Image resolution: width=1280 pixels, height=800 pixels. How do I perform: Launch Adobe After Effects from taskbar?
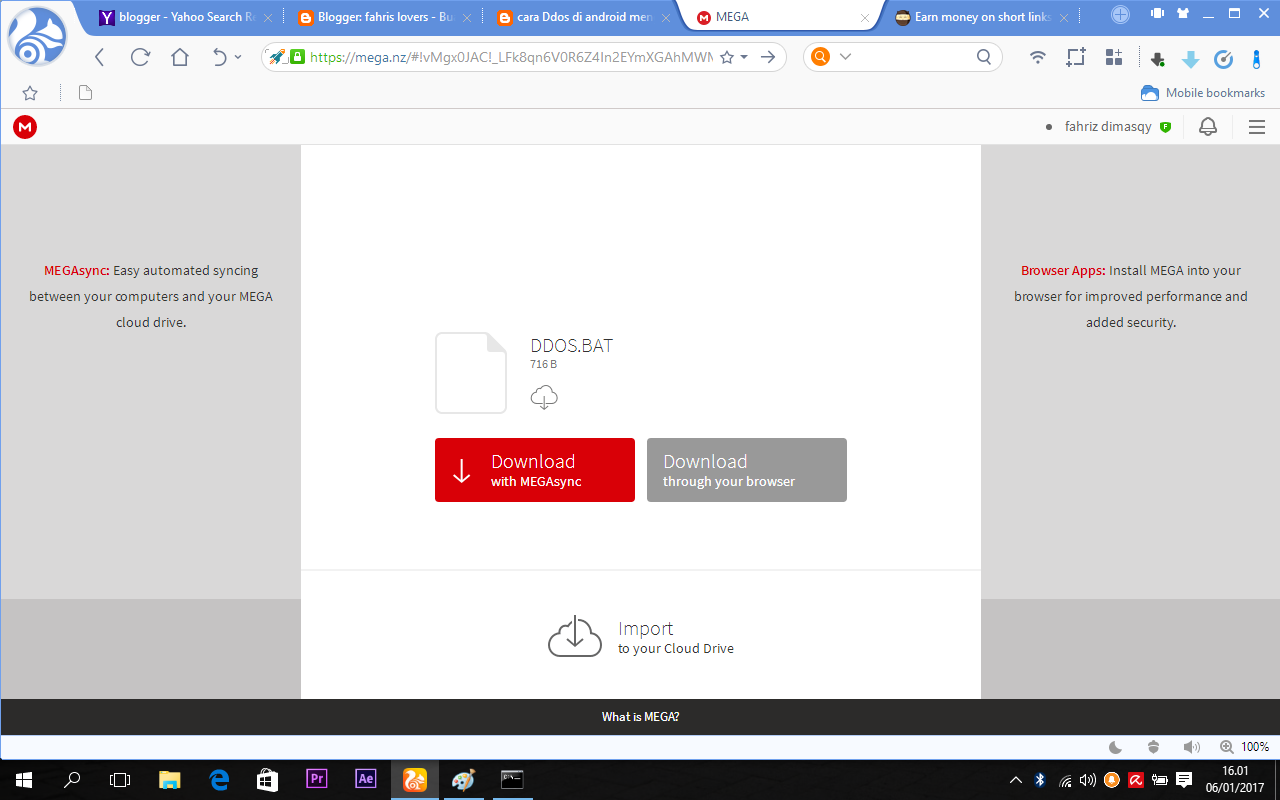coord(366,779)
